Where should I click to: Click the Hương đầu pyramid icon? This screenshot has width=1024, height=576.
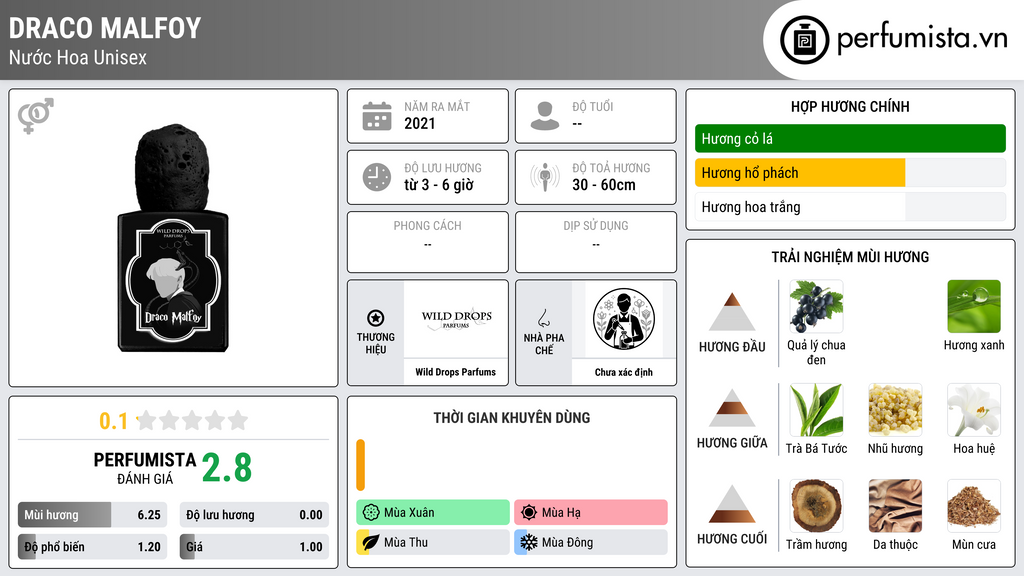pyautogui.click(x=732, y=312)
